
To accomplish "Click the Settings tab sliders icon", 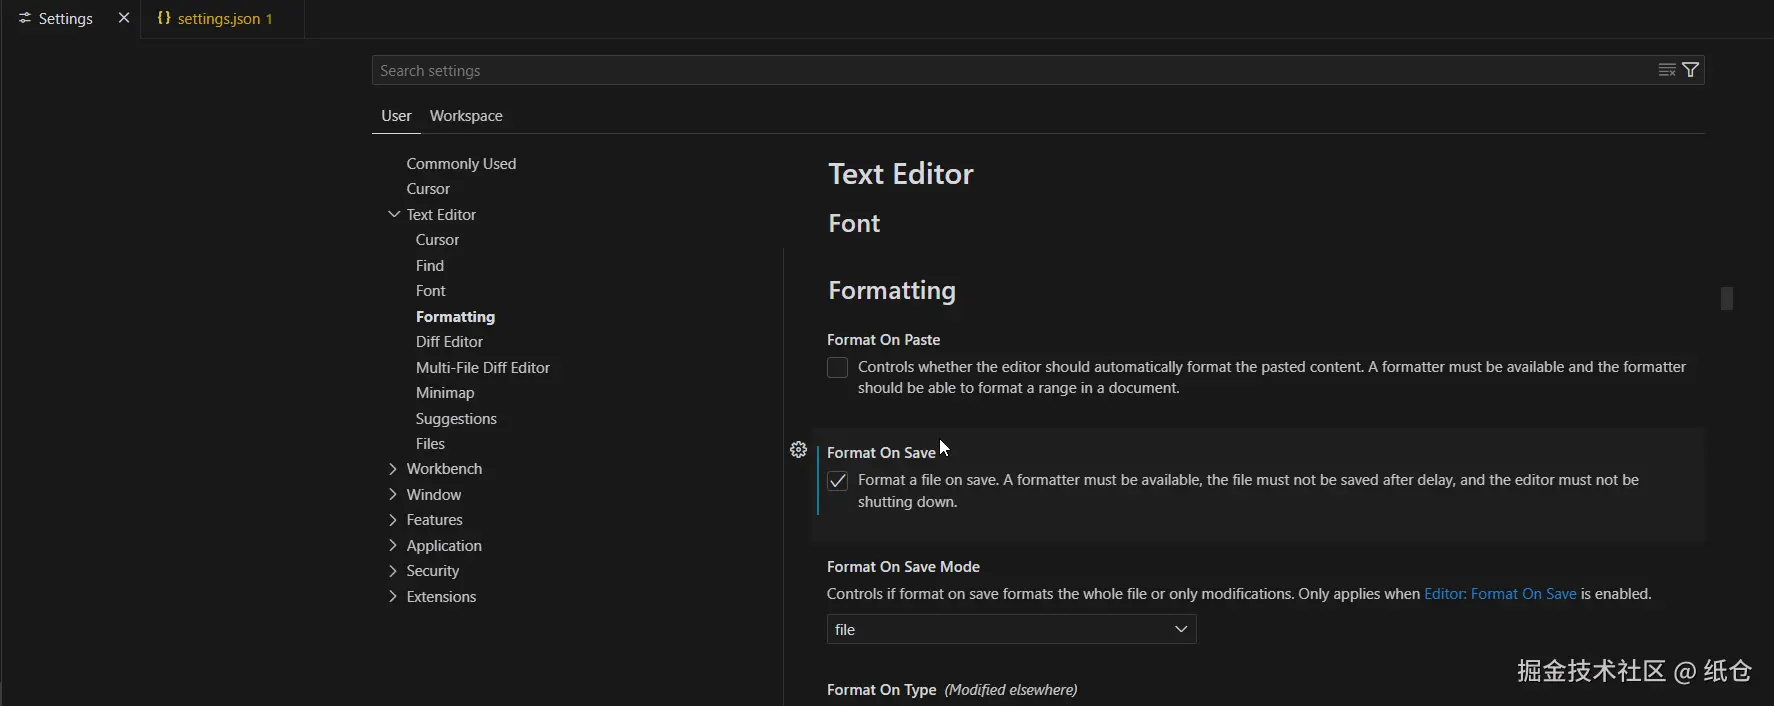I will (x=25, y=18).
